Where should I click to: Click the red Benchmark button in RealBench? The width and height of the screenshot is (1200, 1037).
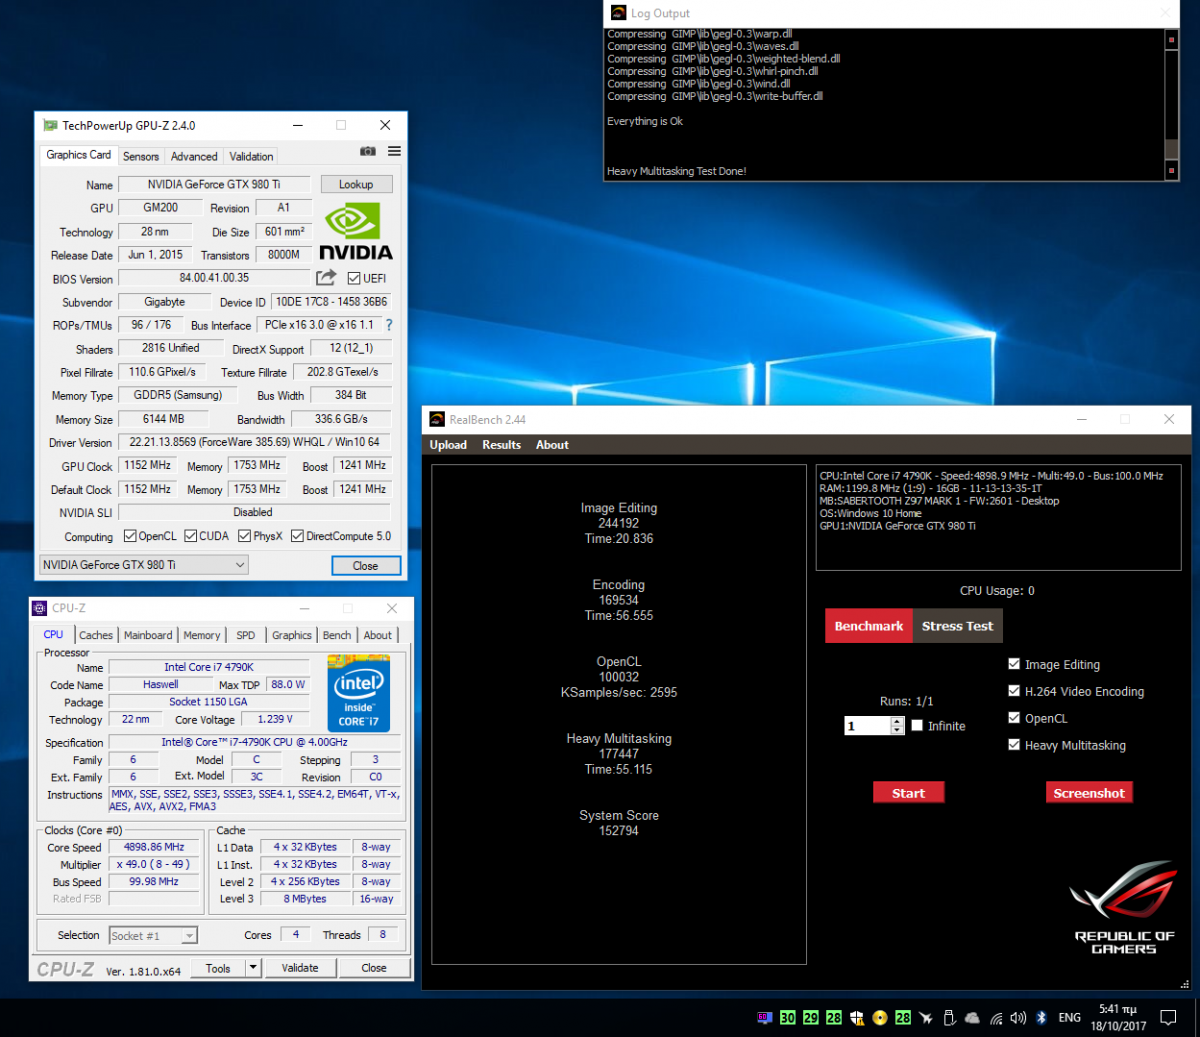pyautogui.click(x=869, y=626)
